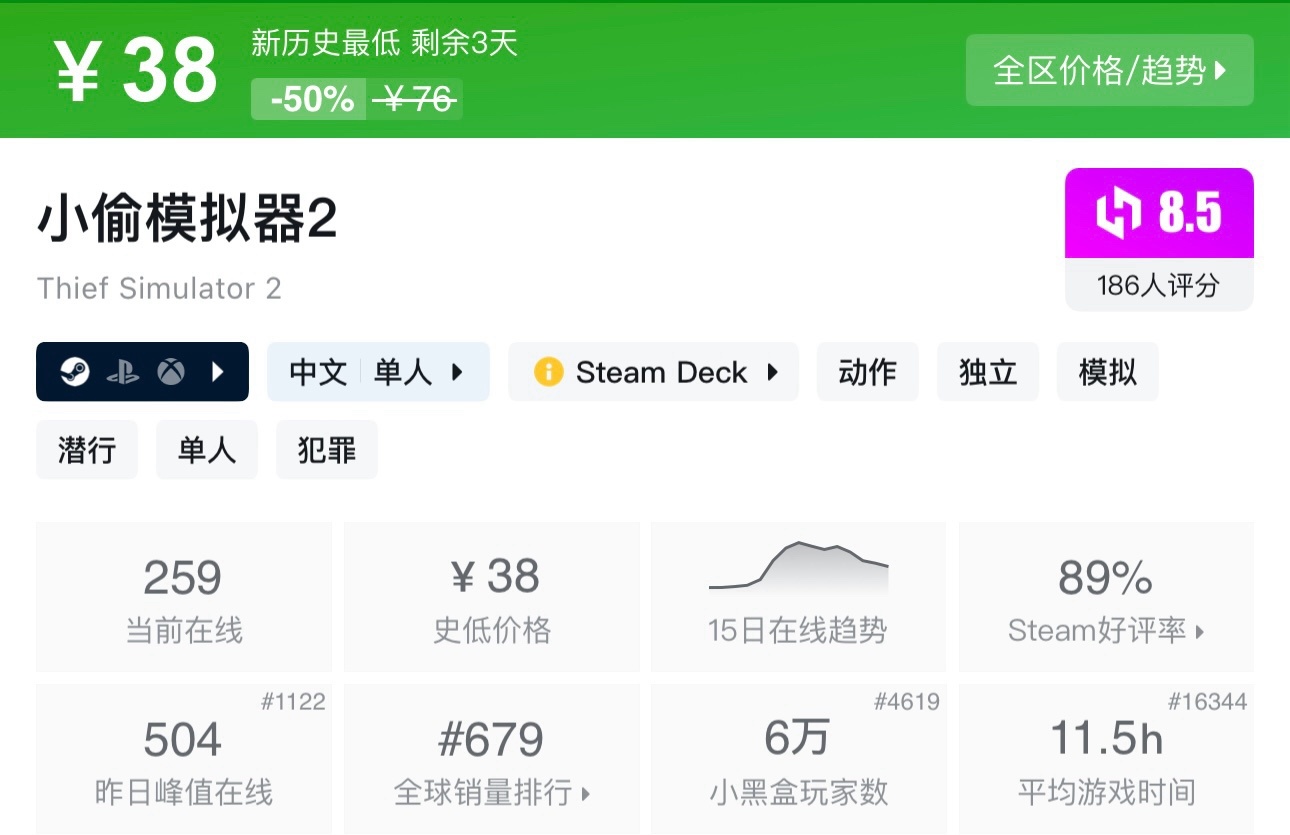The image size is (1290, 835).
Task: Switch to the 模拟 tag
Action: [1107, 371]
